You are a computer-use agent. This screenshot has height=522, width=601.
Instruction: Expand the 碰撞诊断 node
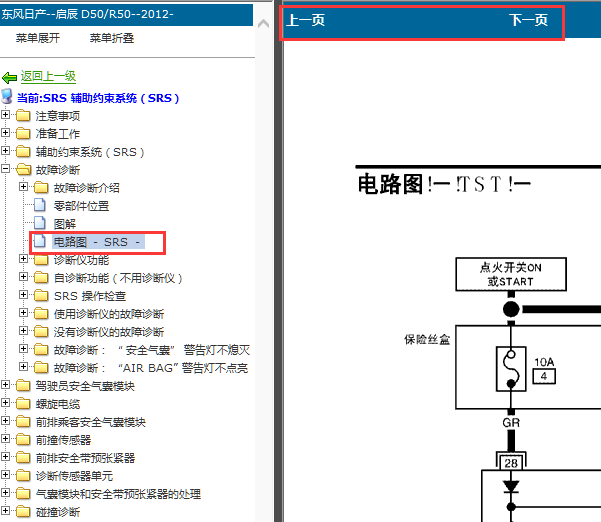pos(5,511)
